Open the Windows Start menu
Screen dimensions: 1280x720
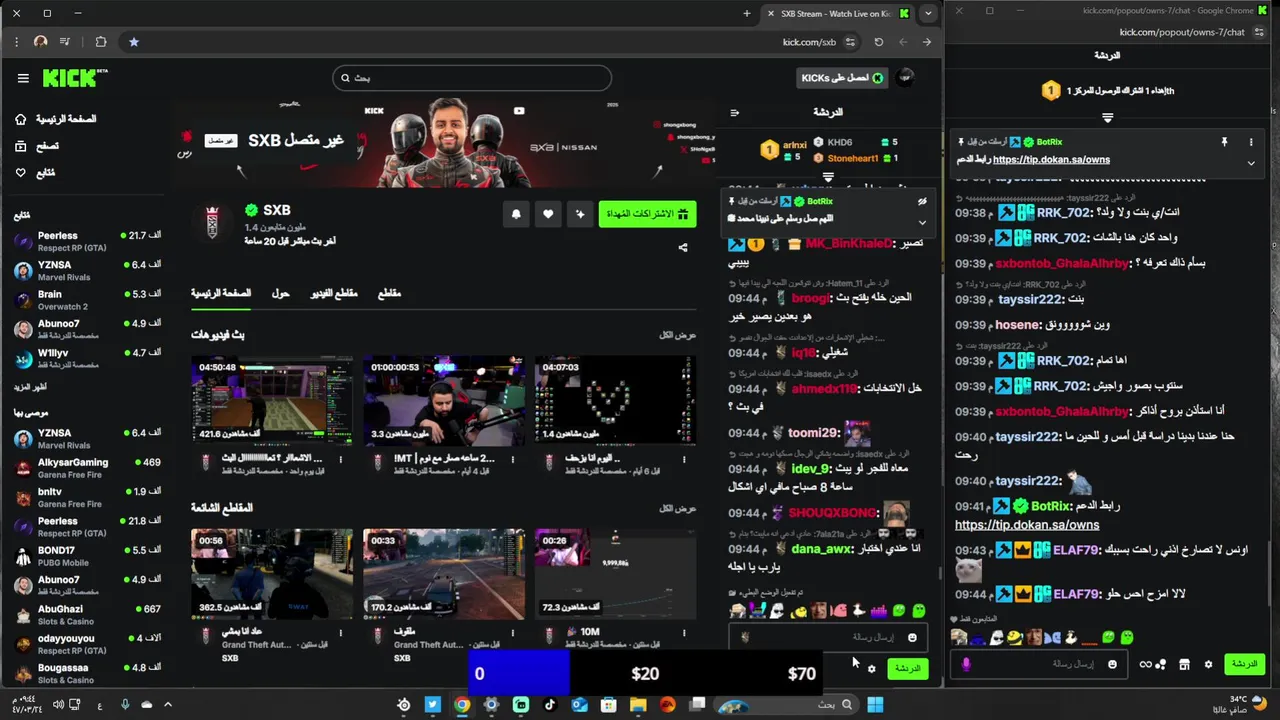coord(875,705)
